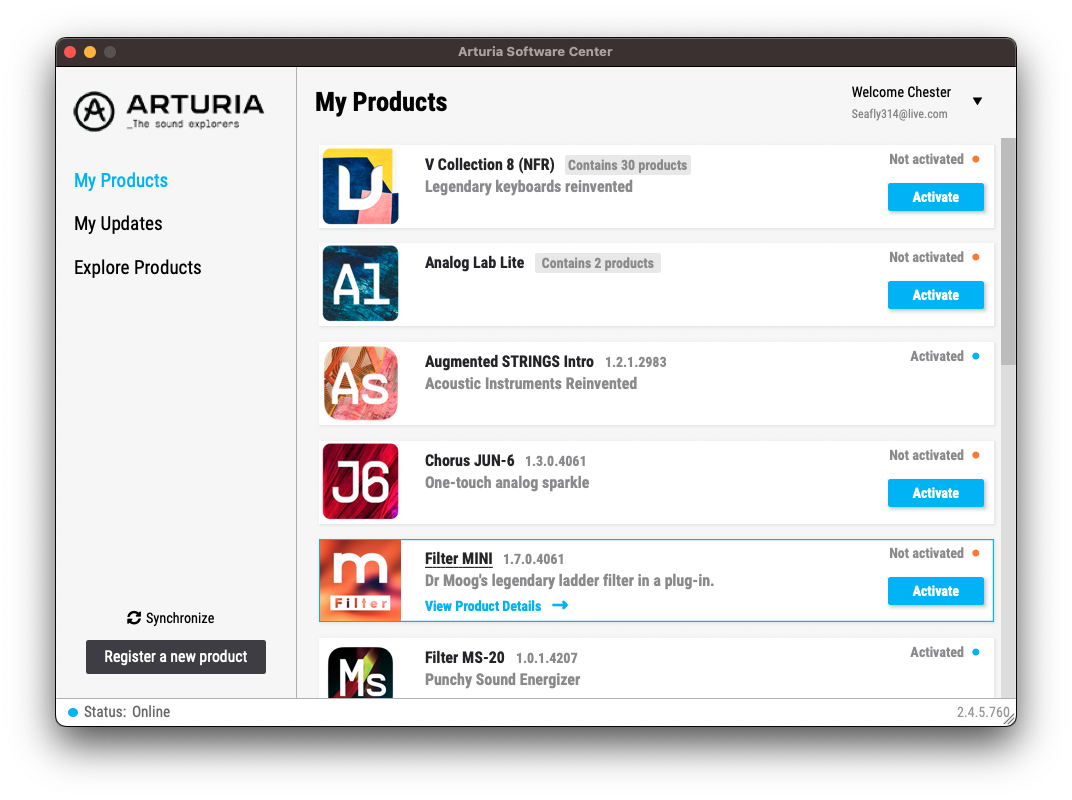Select the Chorus JUN-6 J6 icon

[x=360, y=481]
